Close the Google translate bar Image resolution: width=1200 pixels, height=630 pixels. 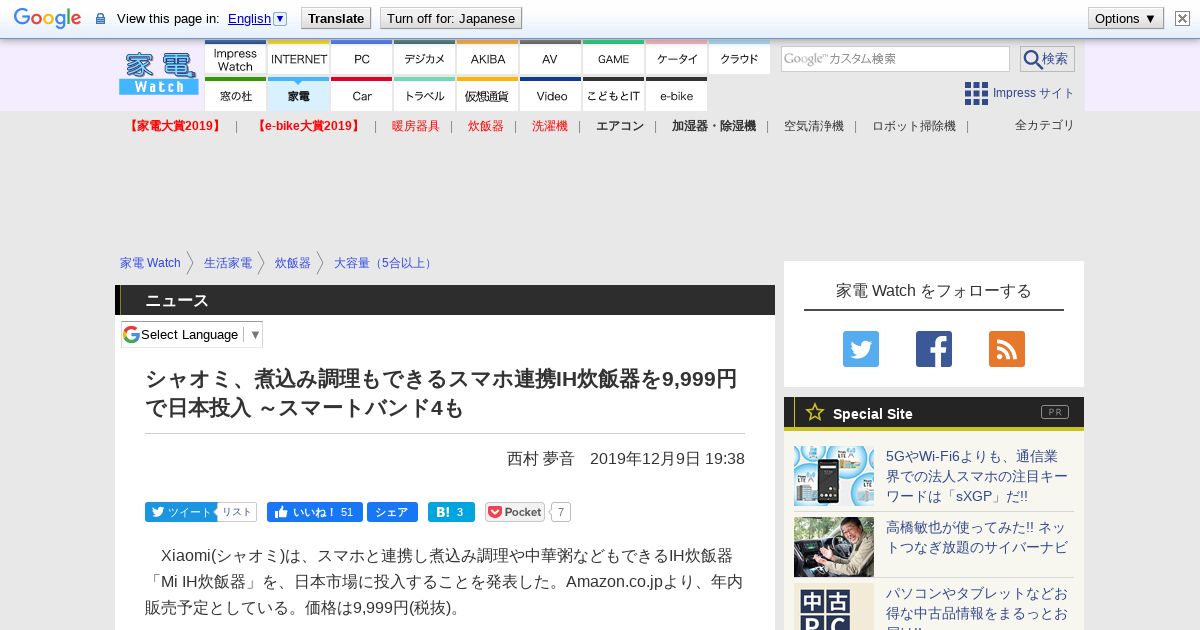pyautogui.click(x=1182, y=18)
